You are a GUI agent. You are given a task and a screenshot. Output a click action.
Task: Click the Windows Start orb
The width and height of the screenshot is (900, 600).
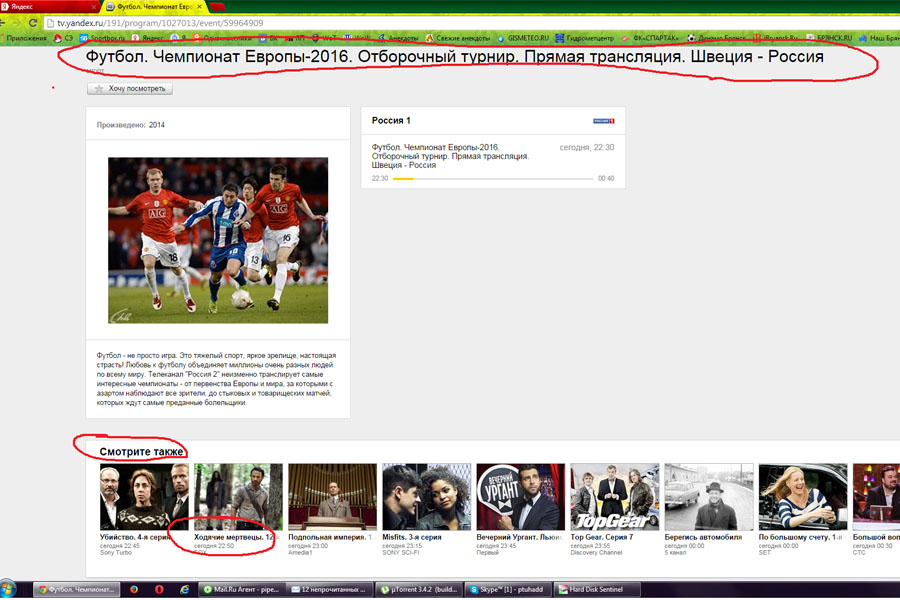click(x=11, y=589)
